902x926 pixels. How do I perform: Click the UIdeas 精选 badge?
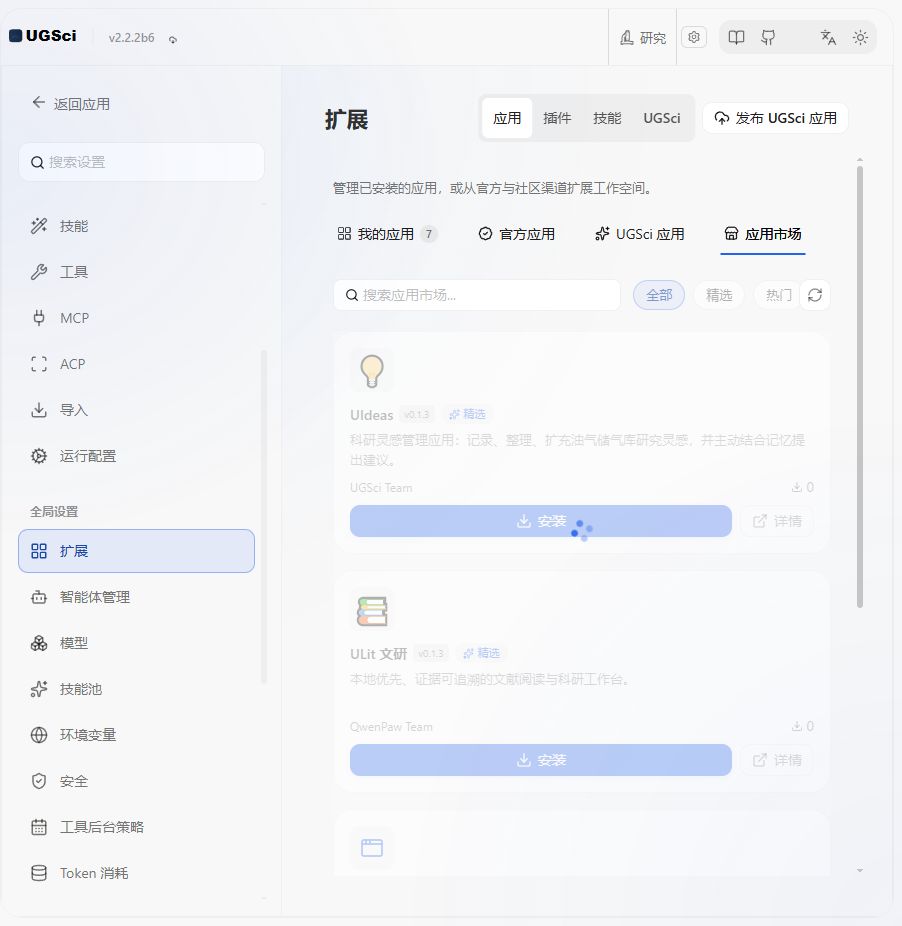click(467, 414)
